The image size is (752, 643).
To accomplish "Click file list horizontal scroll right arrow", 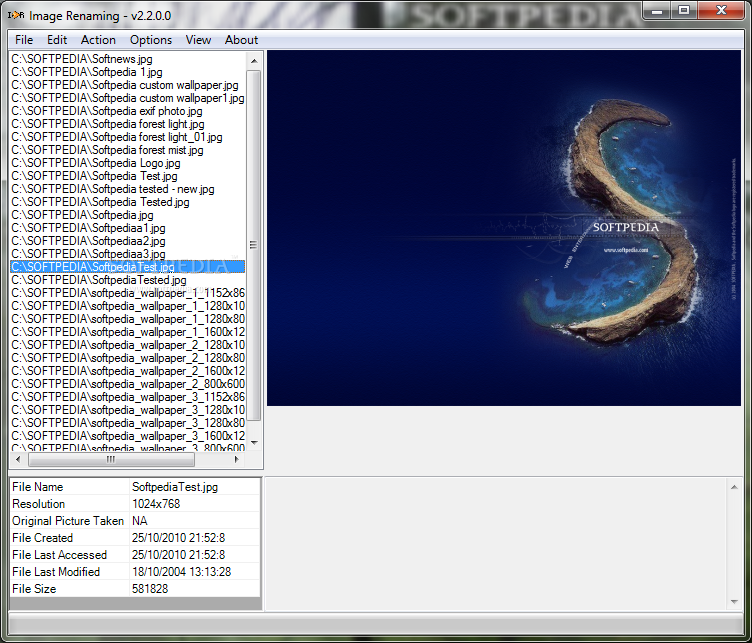I will (236, 459).
